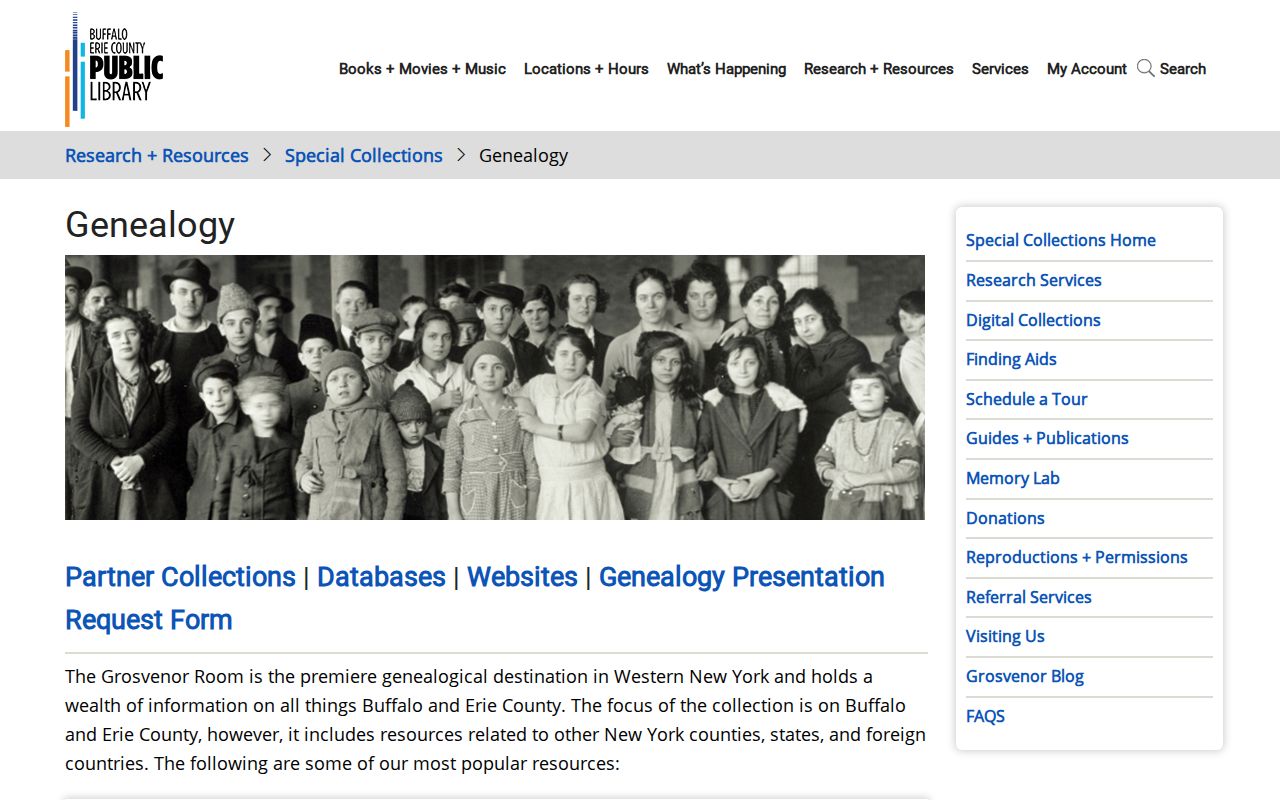Go to My Account
The image size is (1280, 800).
point(1086,69)
